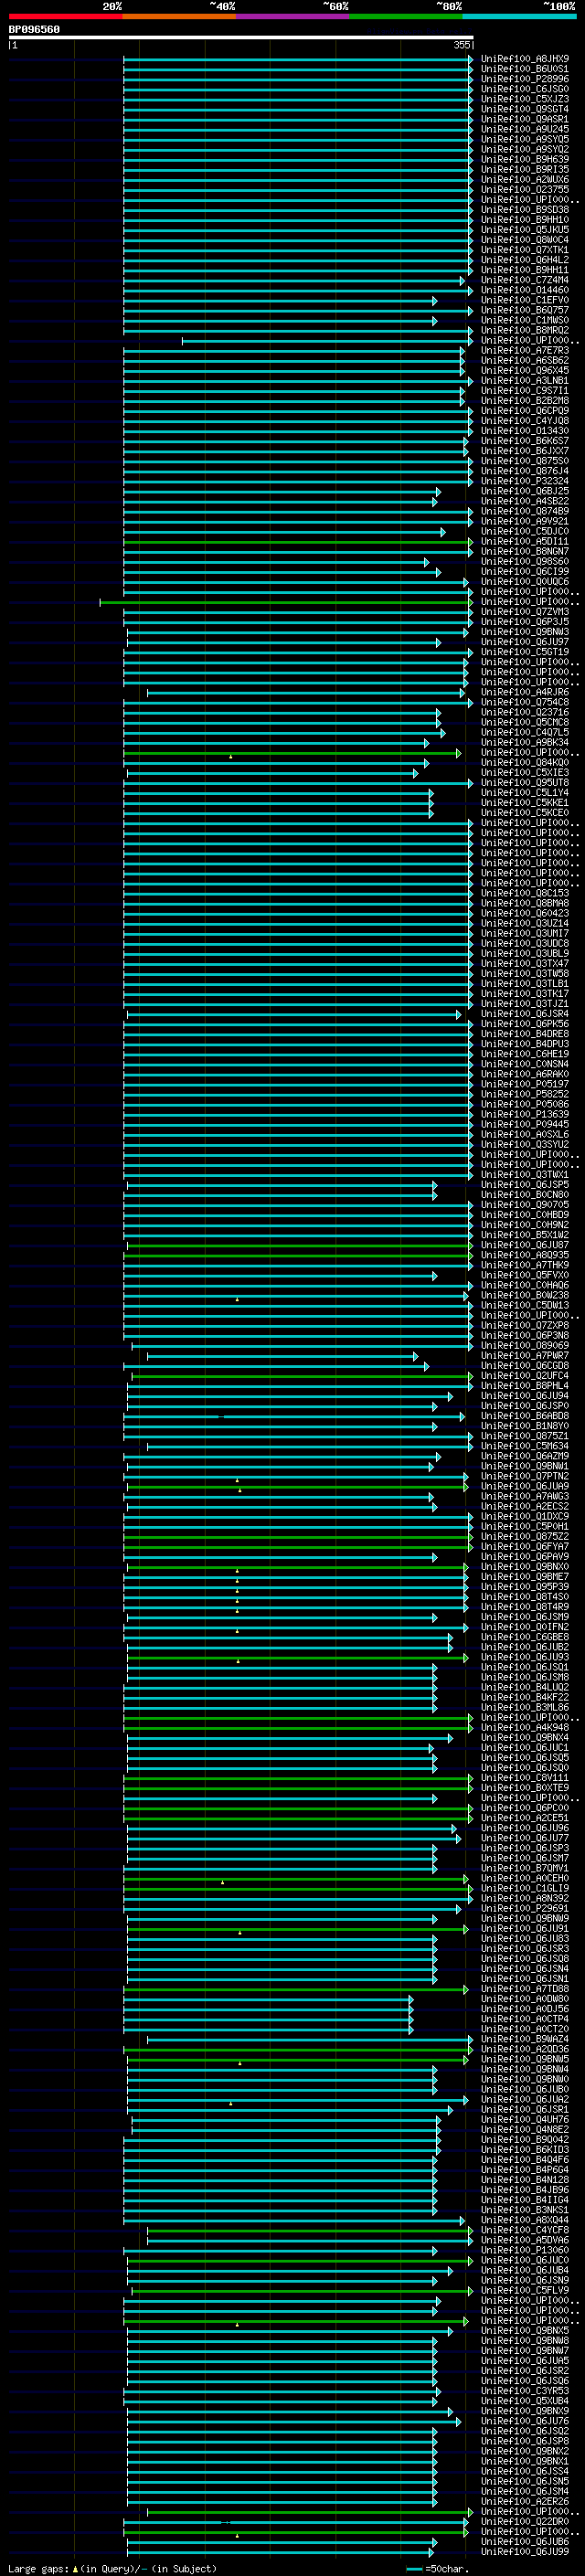This screenshot has width=585, height=2576.
Task: Select the UniRef100_Q7ZVM3 label
Action: 525,612
